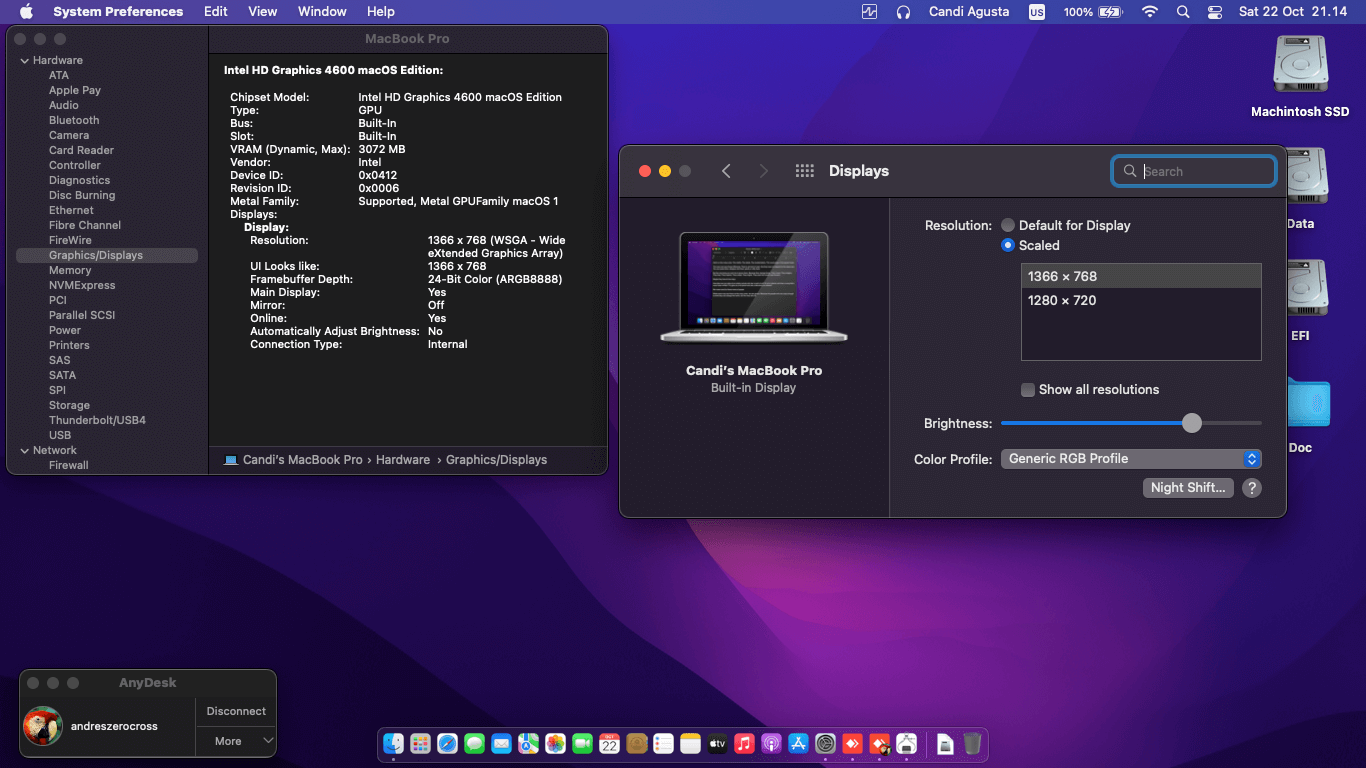Open Spotlight search from the menu bar
The width and height of the screenshot is (1366, 768).
(x=1182, y=12)
